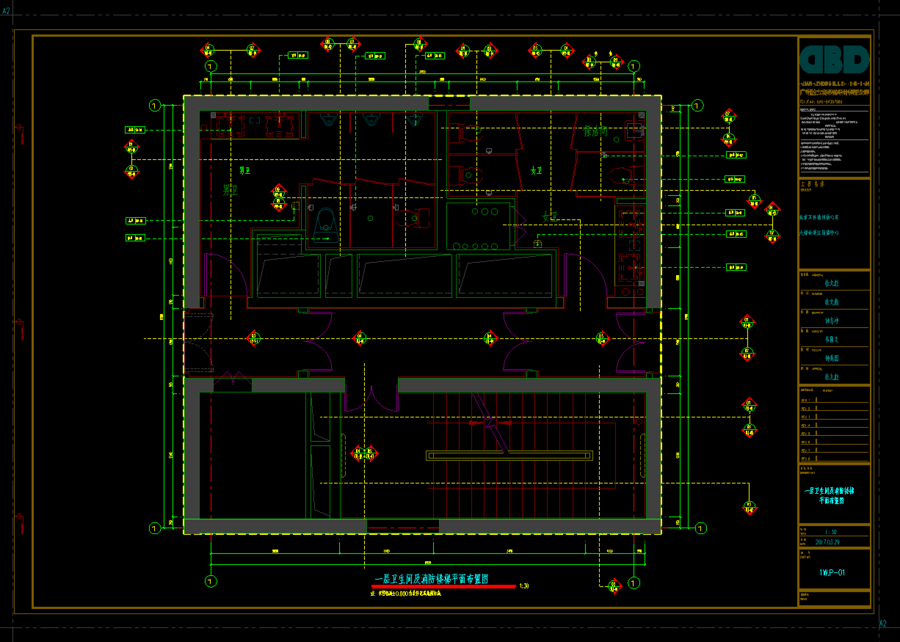Click the 女卫 room label in upper right room

pos(536,170)
